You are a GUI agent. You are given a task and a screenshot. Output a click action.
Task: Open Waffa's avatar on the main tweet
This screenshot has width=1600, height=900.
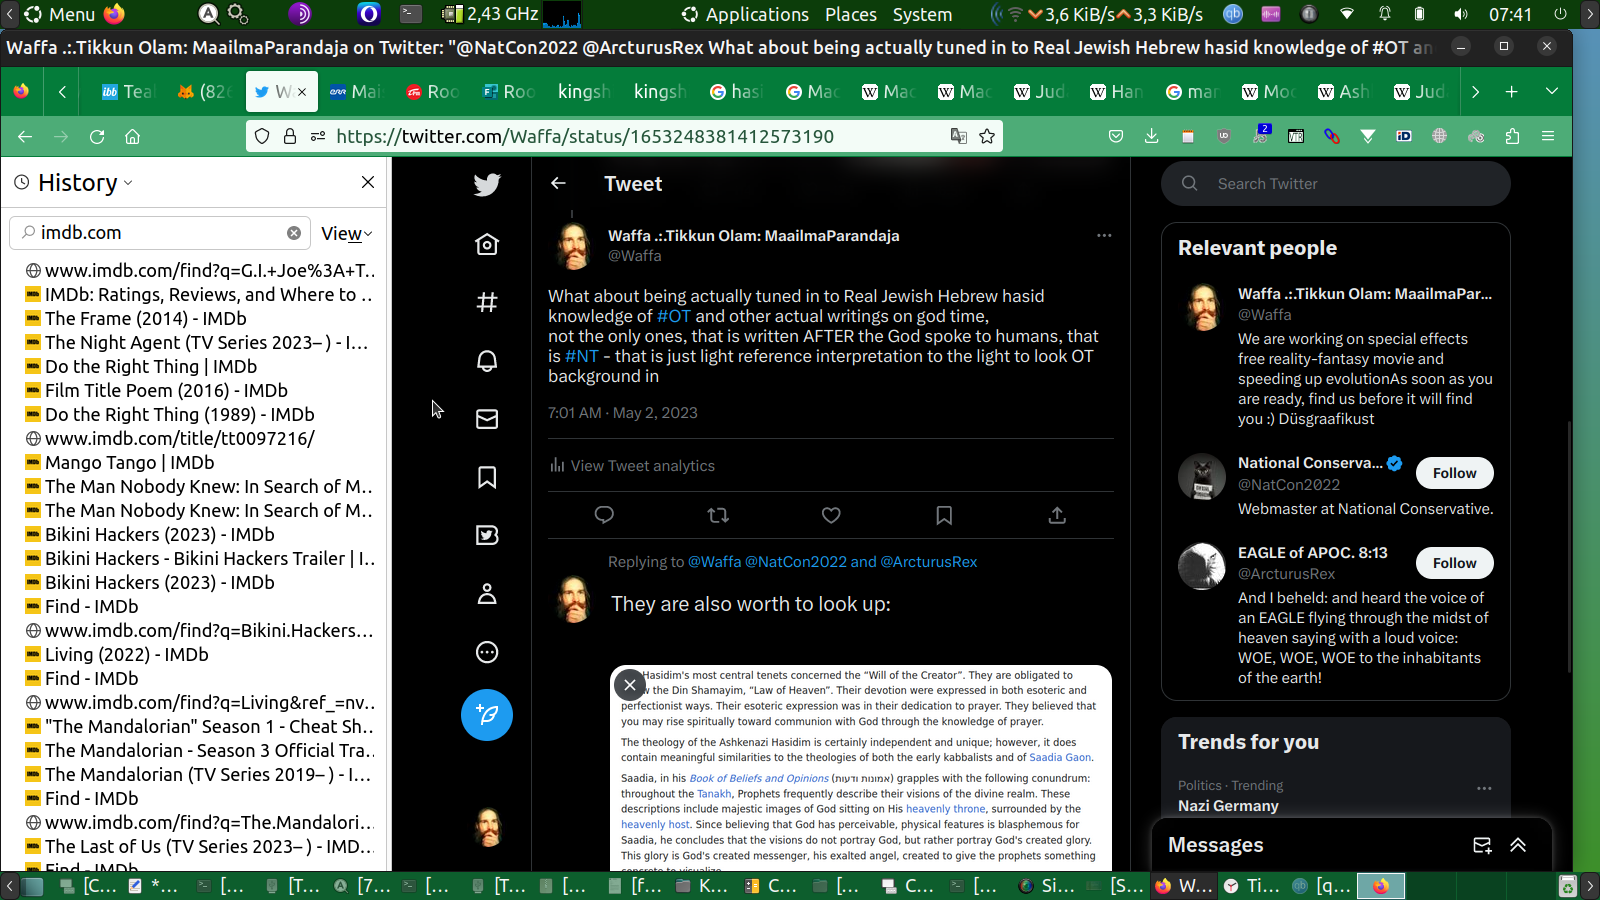click(x=574, y=246)
